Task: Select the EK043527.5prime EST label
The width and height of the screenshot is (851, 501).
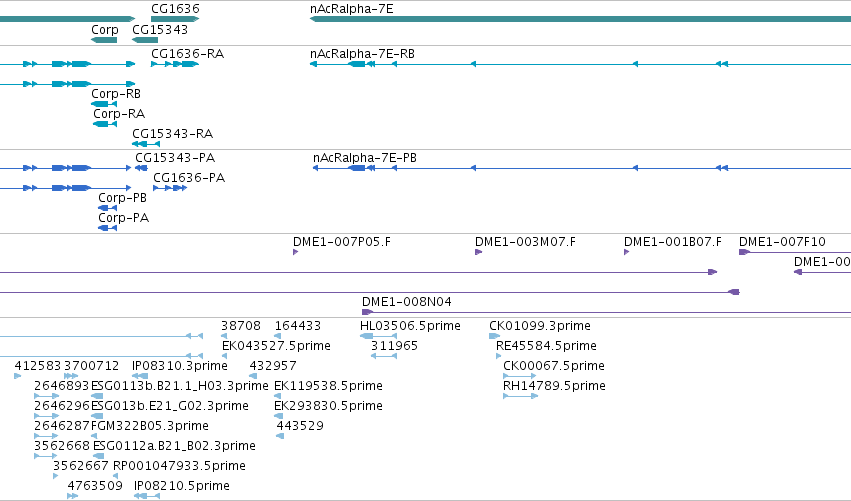Action: pyautogui.click(x=276, y=346)
